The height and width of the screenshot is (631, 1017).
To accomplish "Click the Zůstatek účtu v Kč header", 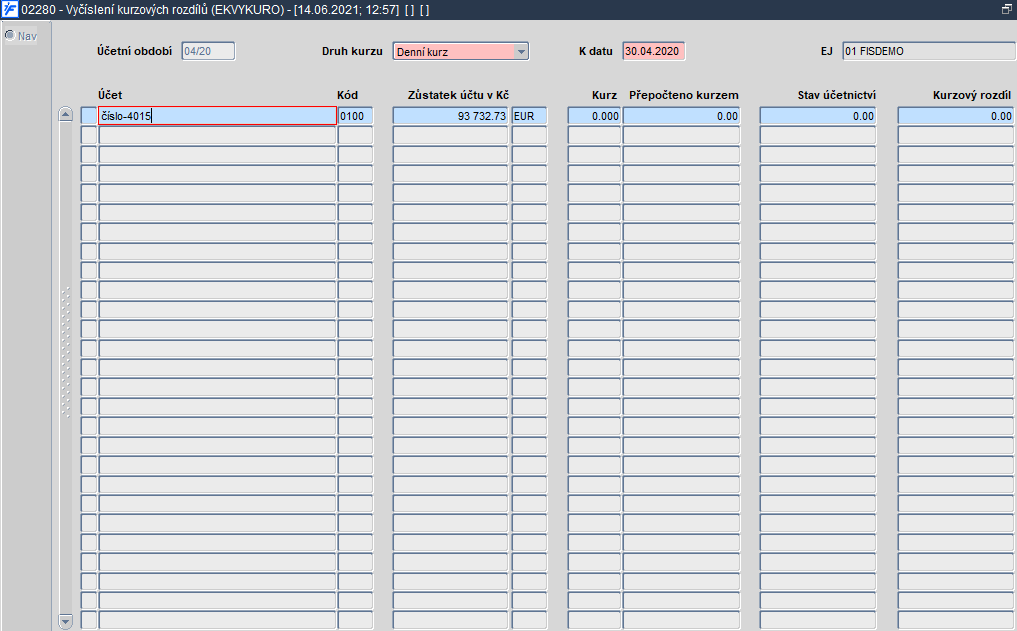I will (459, 95).
